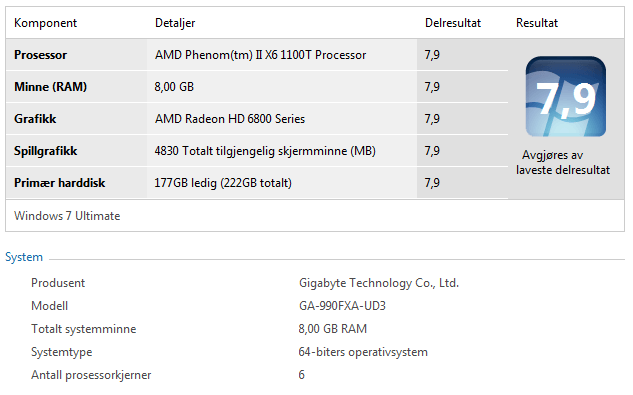The height and width of the screenshot is (395, 633).
Task: Click AMD Phenom II X6 1100T Processor text
Action: click(260, 55)
